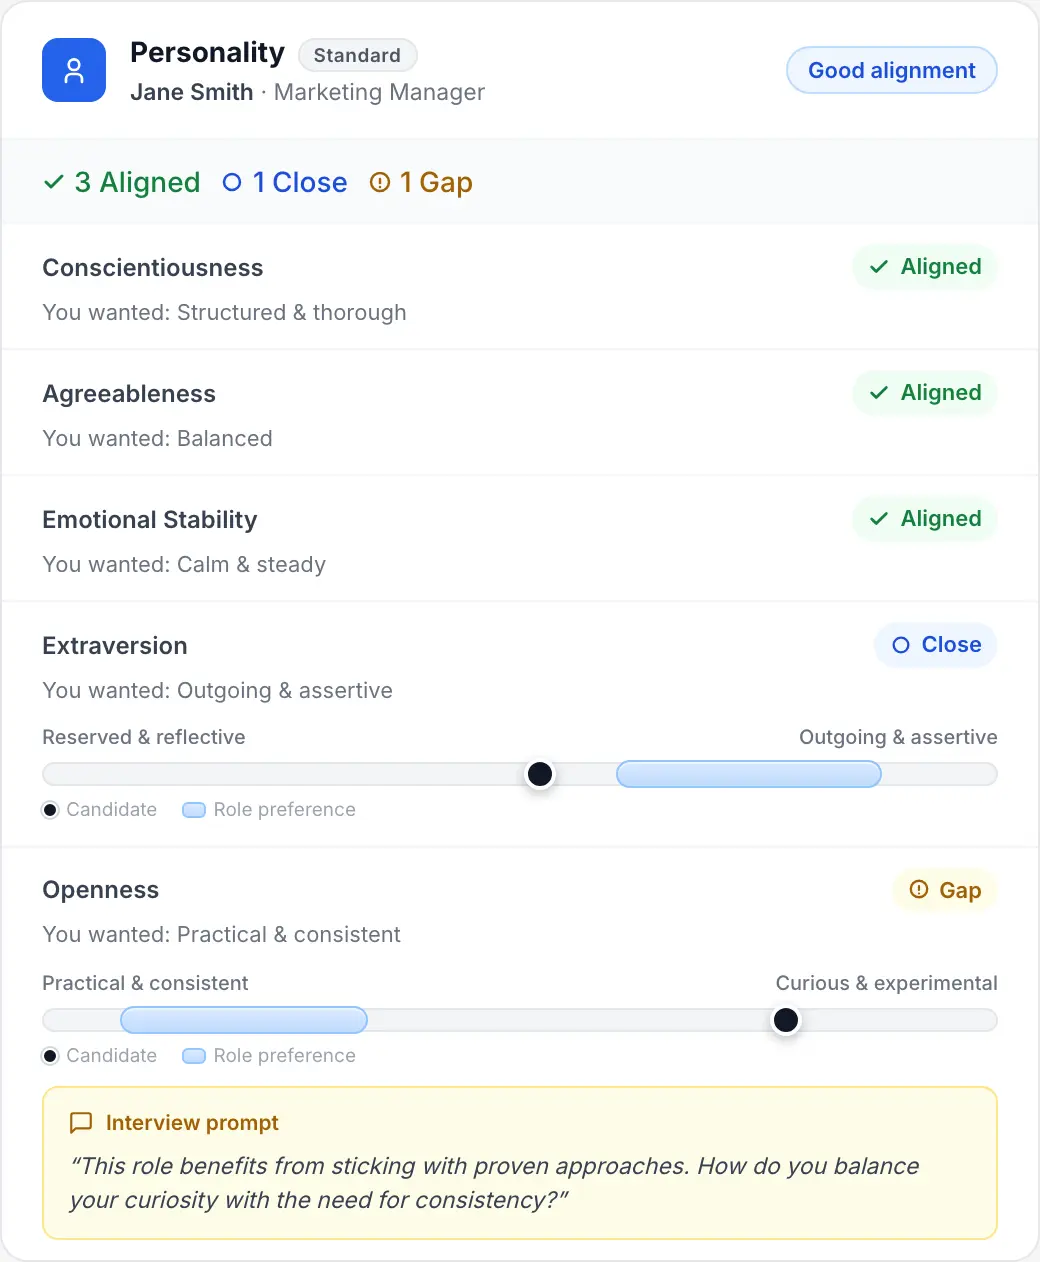Open the Good alignment status pill

[891, 70]
